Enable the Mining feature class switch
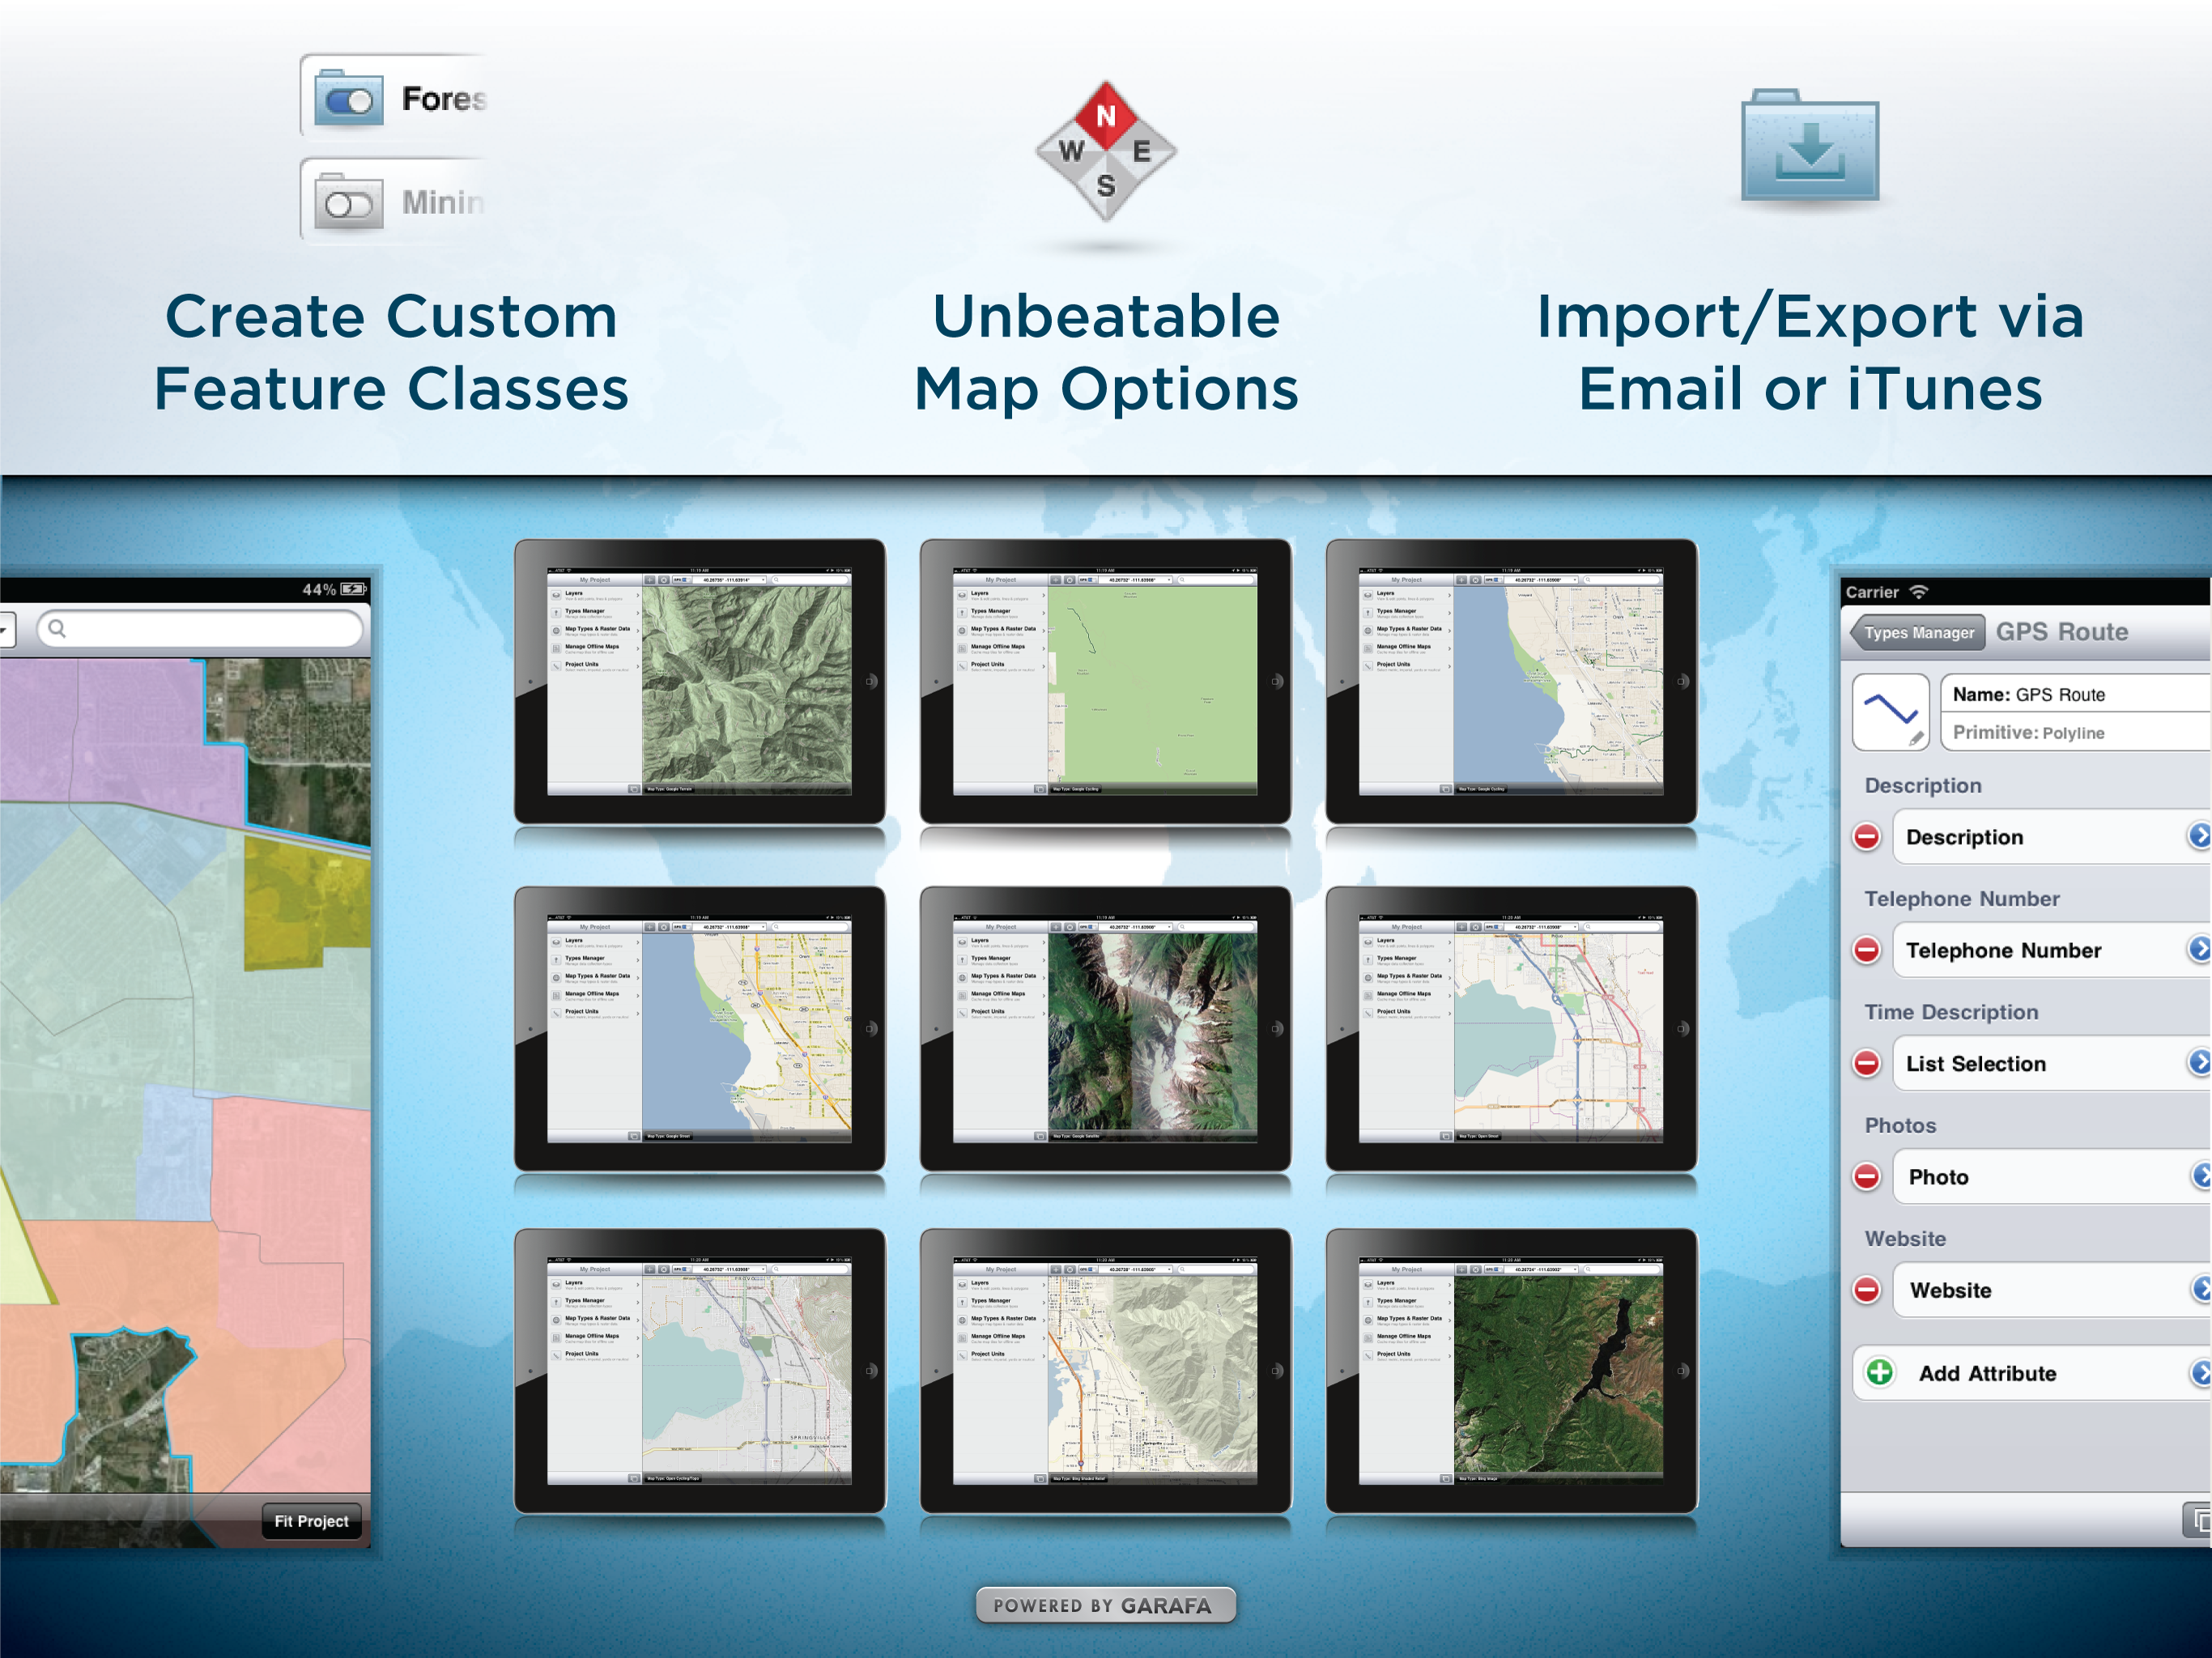Image resolution: width=2212 pixels, height=1658 pixels. (349, 204)
